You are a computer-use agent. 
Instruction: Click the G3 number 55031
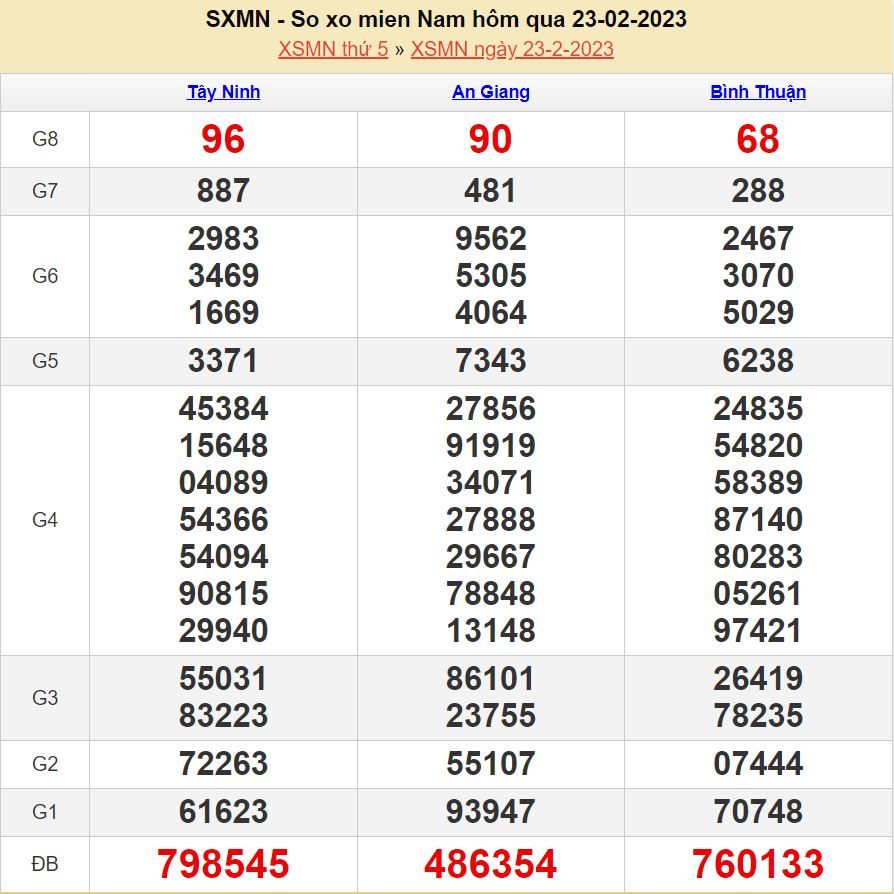click(x=223, y=679)
